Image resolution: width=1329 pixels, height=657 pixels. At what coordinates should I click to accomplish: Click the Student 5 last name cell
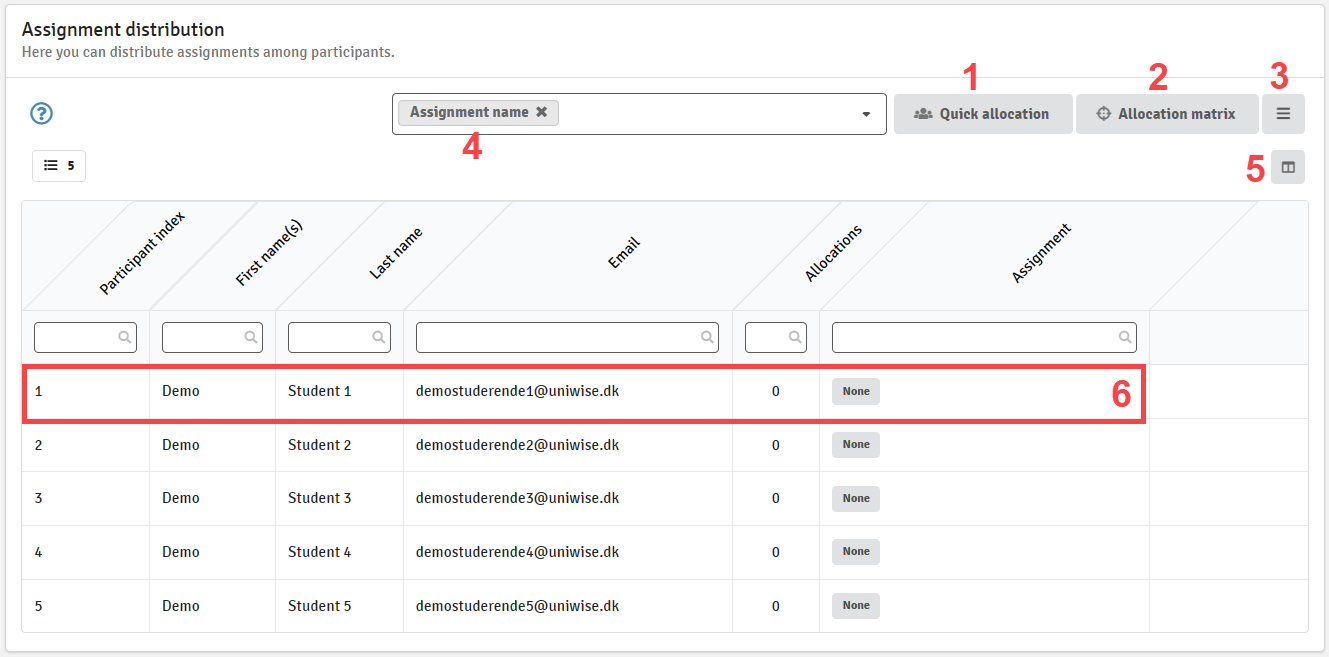339,606
